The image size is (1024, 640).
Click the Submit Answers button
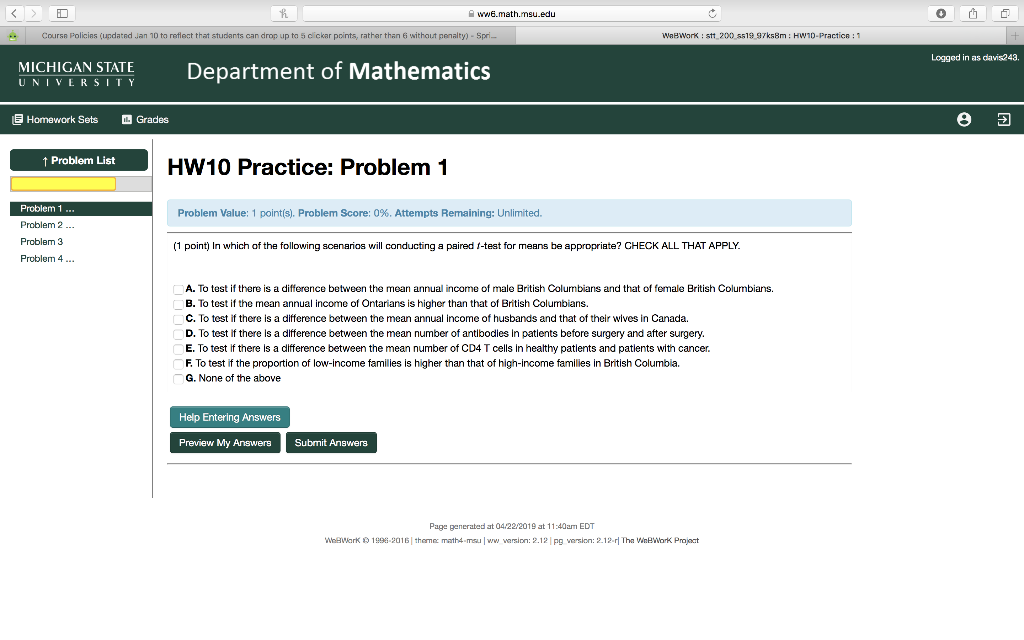click(x=331, y=442)
